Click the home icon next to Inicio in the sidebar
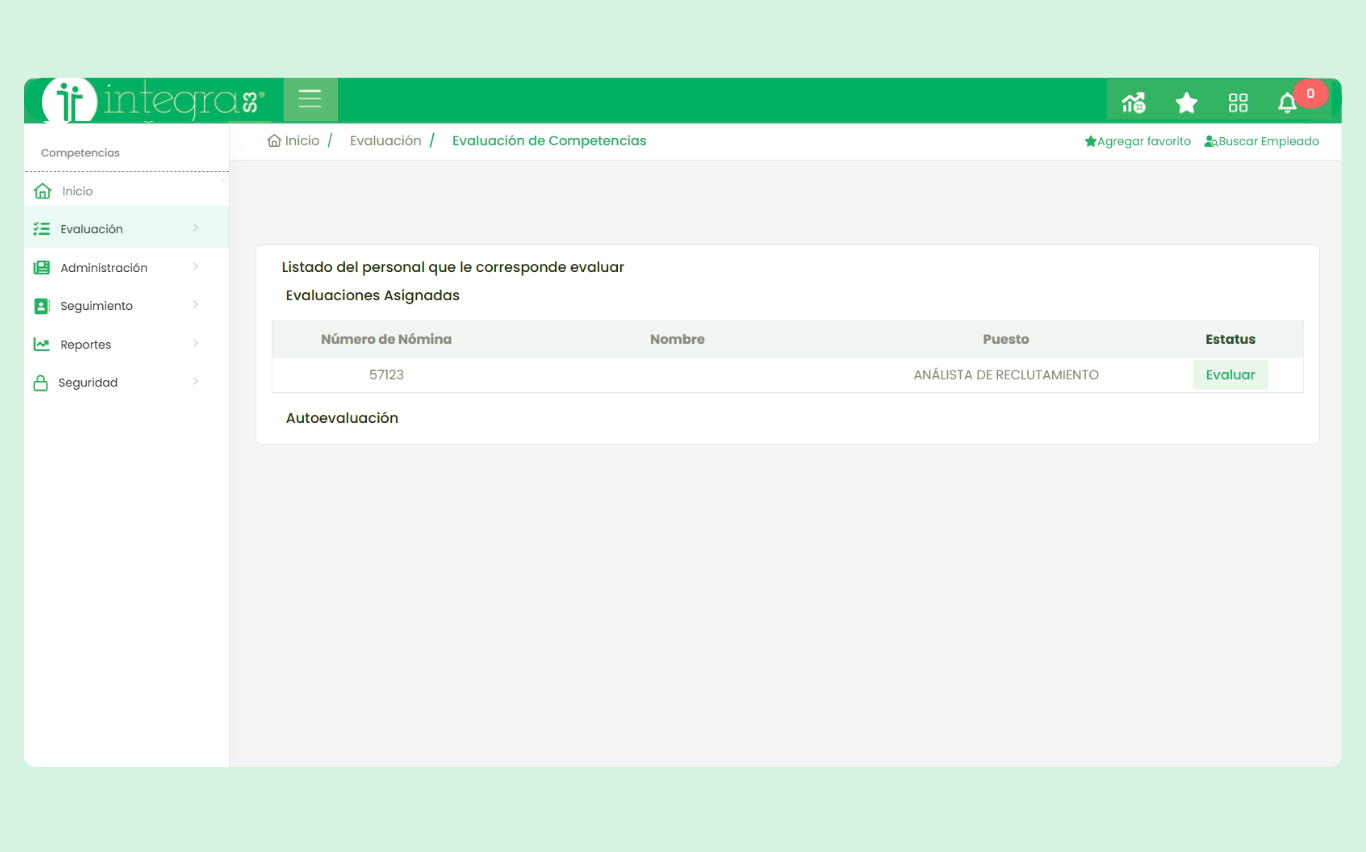The image size is (1366, 852). click(42, 191)
